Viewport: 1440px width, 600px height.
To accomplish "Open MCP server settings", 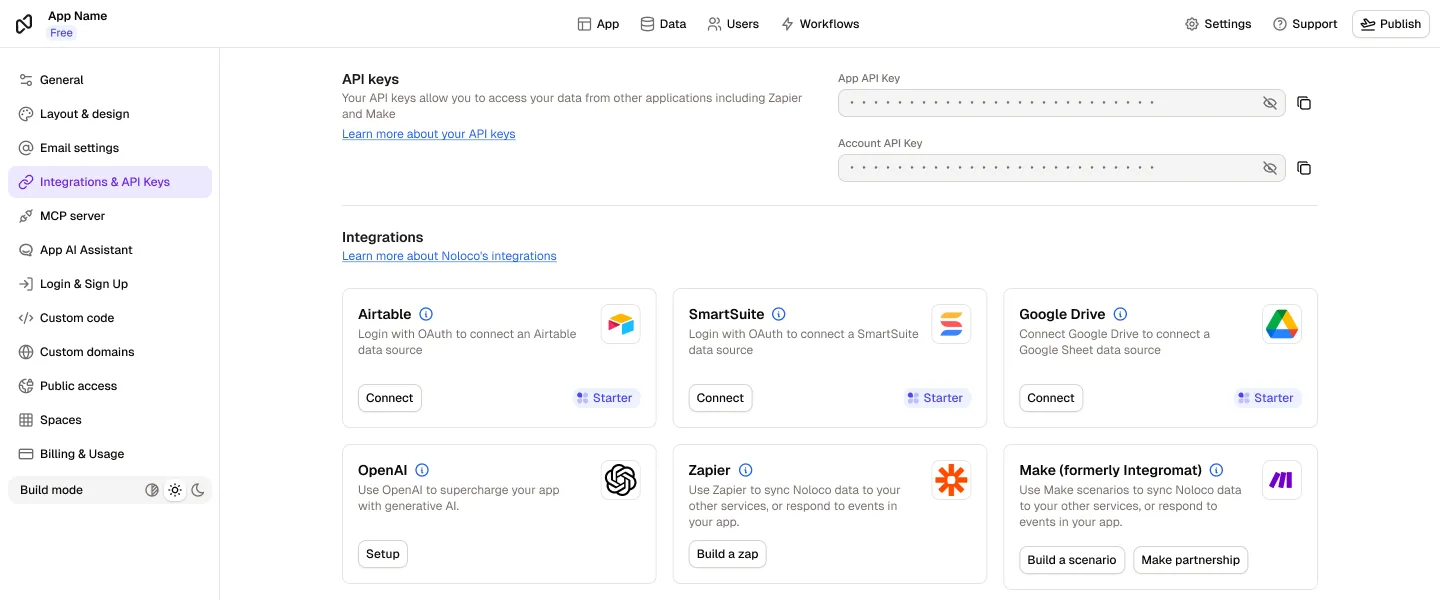I will 110,216.
